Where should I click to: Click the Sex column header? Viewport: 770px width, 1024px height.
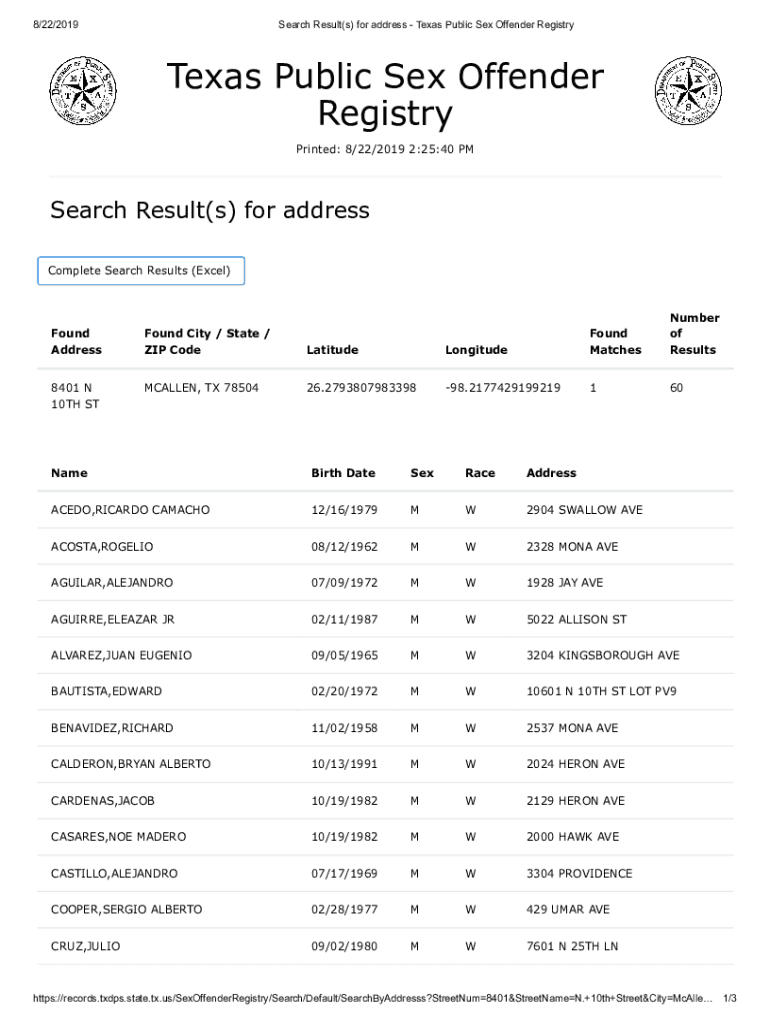(422, 473)
